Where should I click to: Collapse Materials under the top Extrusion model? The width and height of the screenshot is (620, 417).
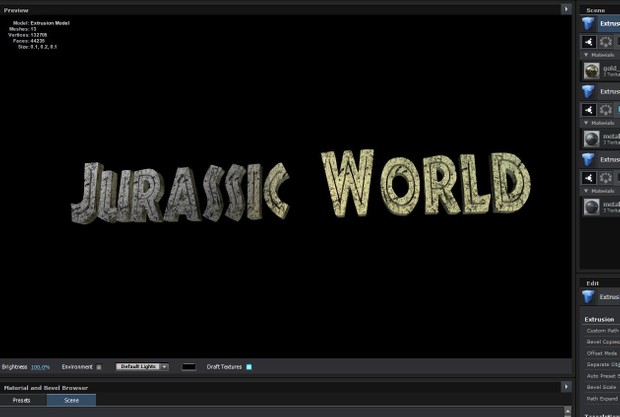[x=586, y=55]
